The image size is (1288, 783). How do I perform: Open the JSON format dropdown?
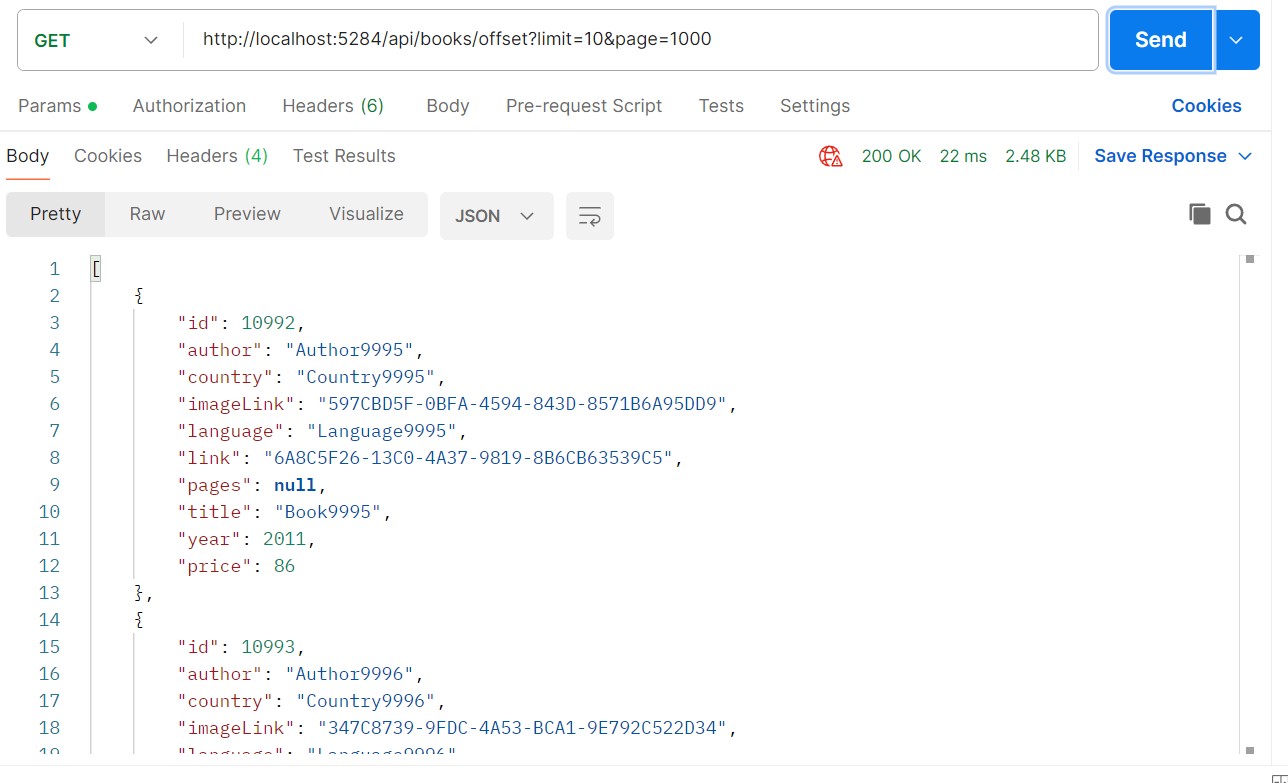496,216
